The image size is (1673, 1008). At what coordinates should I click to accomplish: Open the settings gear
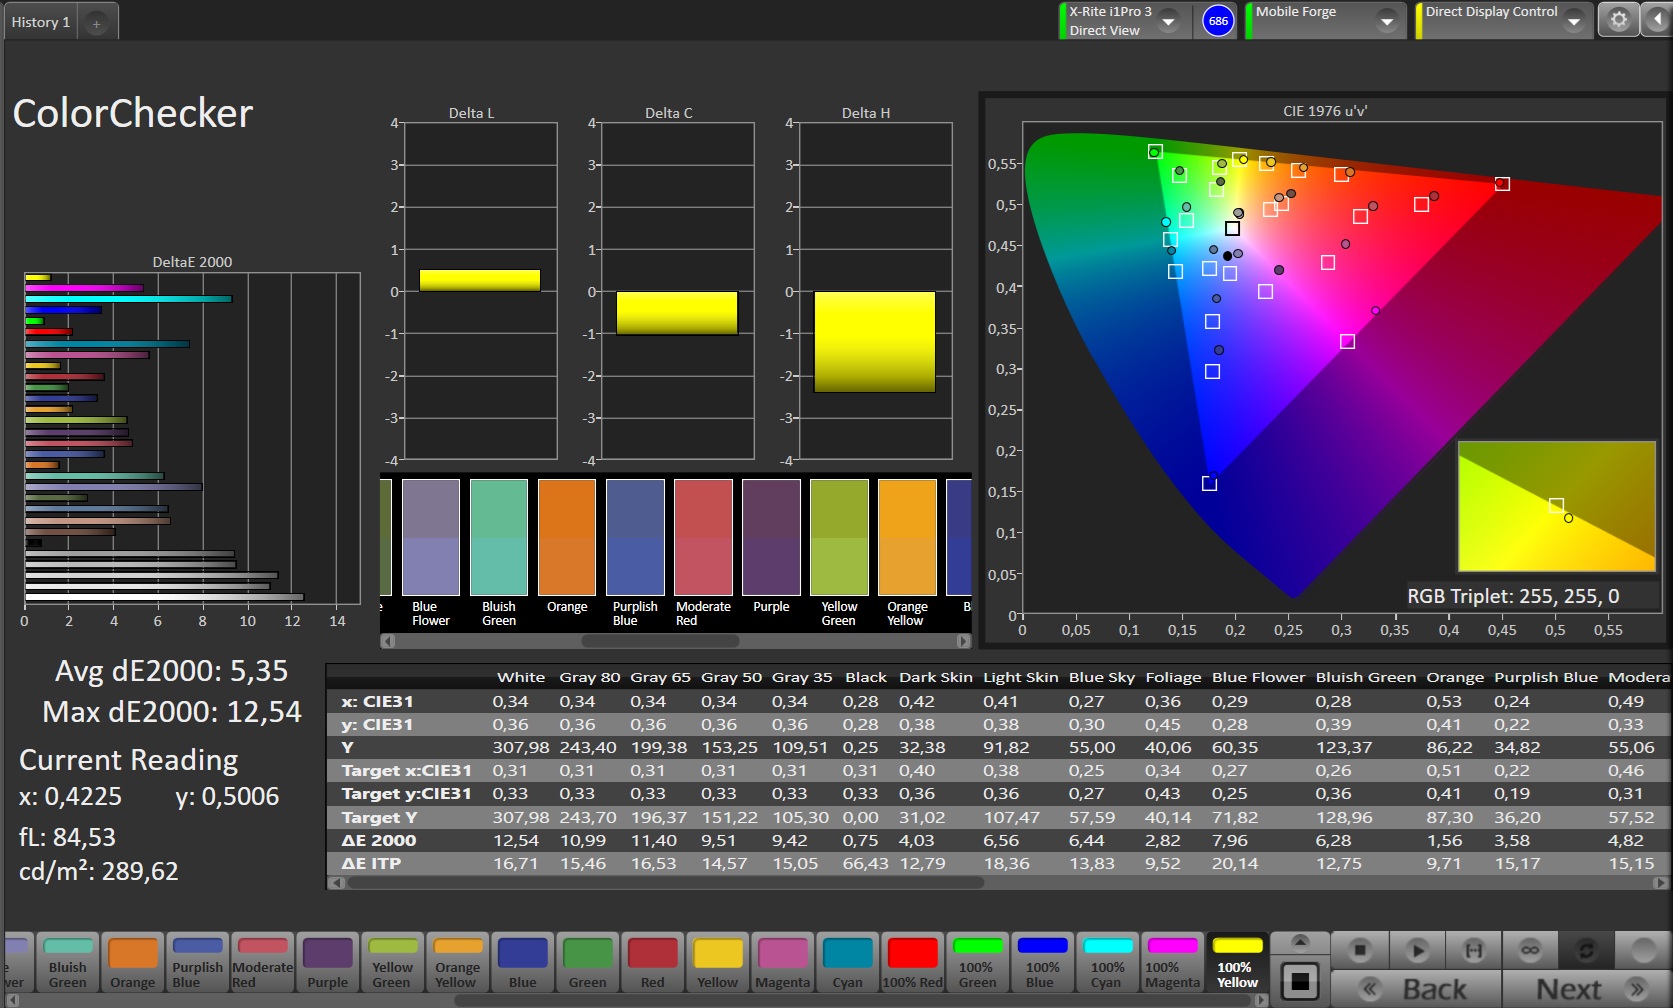click(x=1618, y=20)
